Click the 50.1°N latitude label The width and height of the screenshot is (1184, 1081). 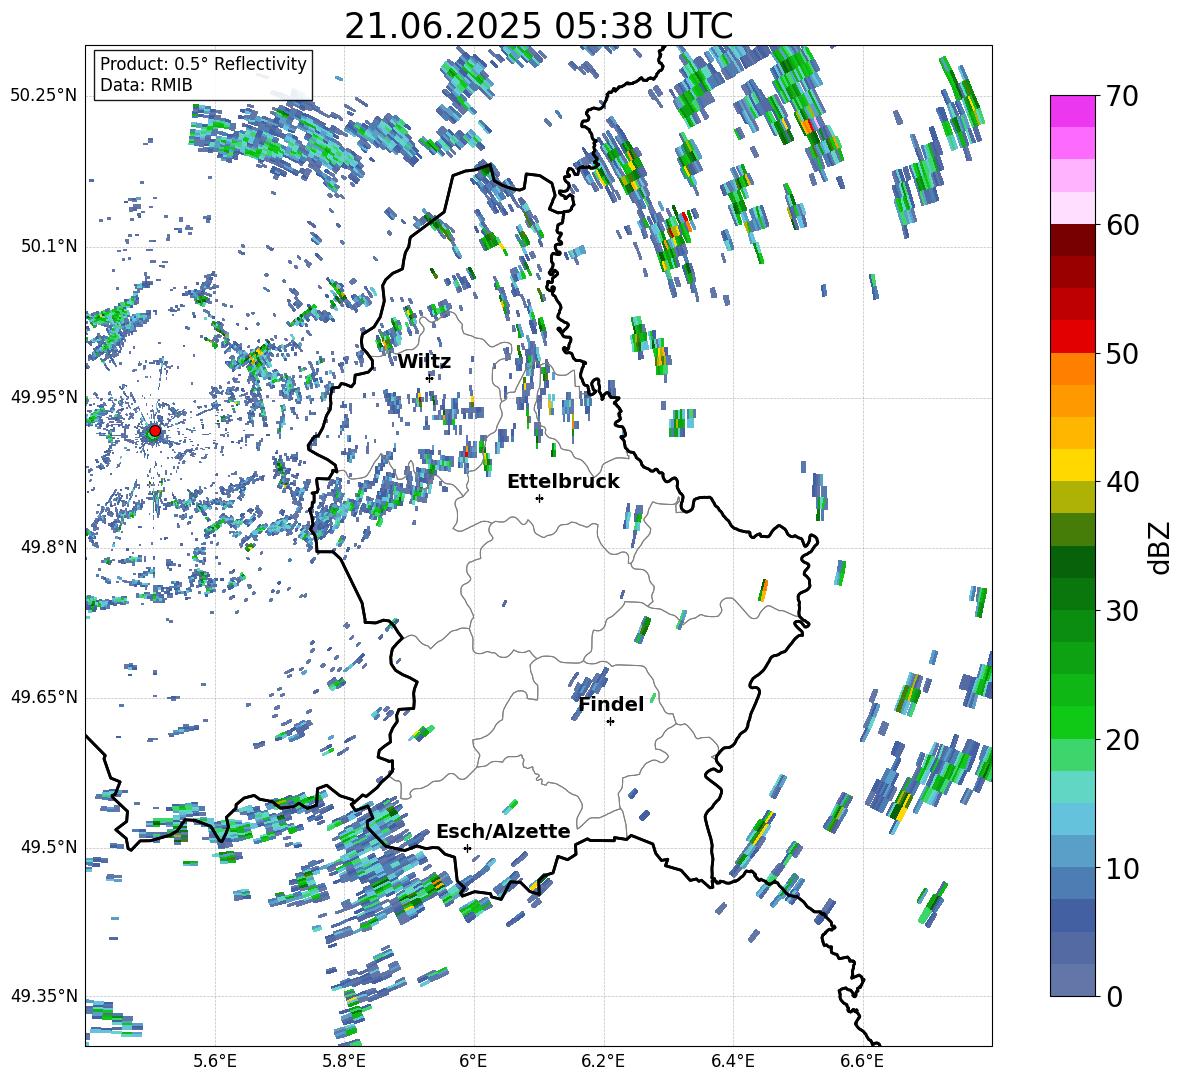coord(48,246)
